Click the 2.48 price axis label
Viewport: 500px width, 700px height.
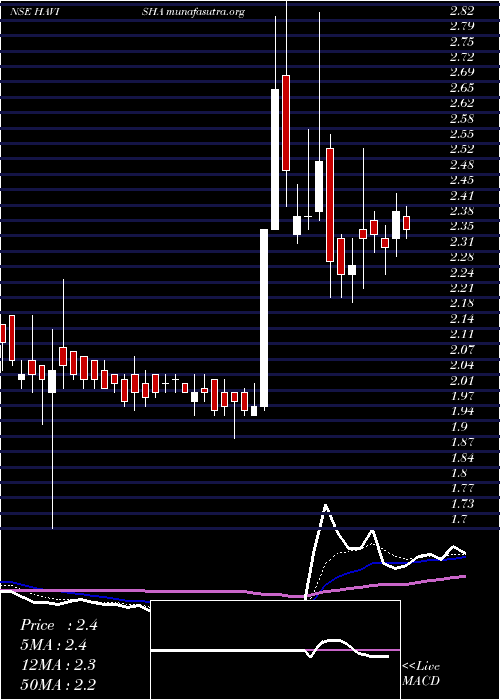pos(462,165)
